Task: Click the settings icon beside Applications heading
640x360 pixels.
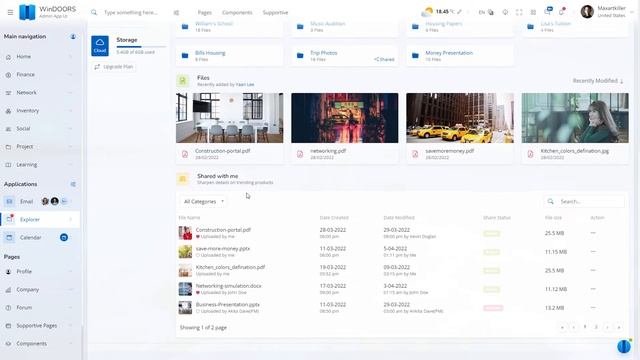Action: pos(73,184)
